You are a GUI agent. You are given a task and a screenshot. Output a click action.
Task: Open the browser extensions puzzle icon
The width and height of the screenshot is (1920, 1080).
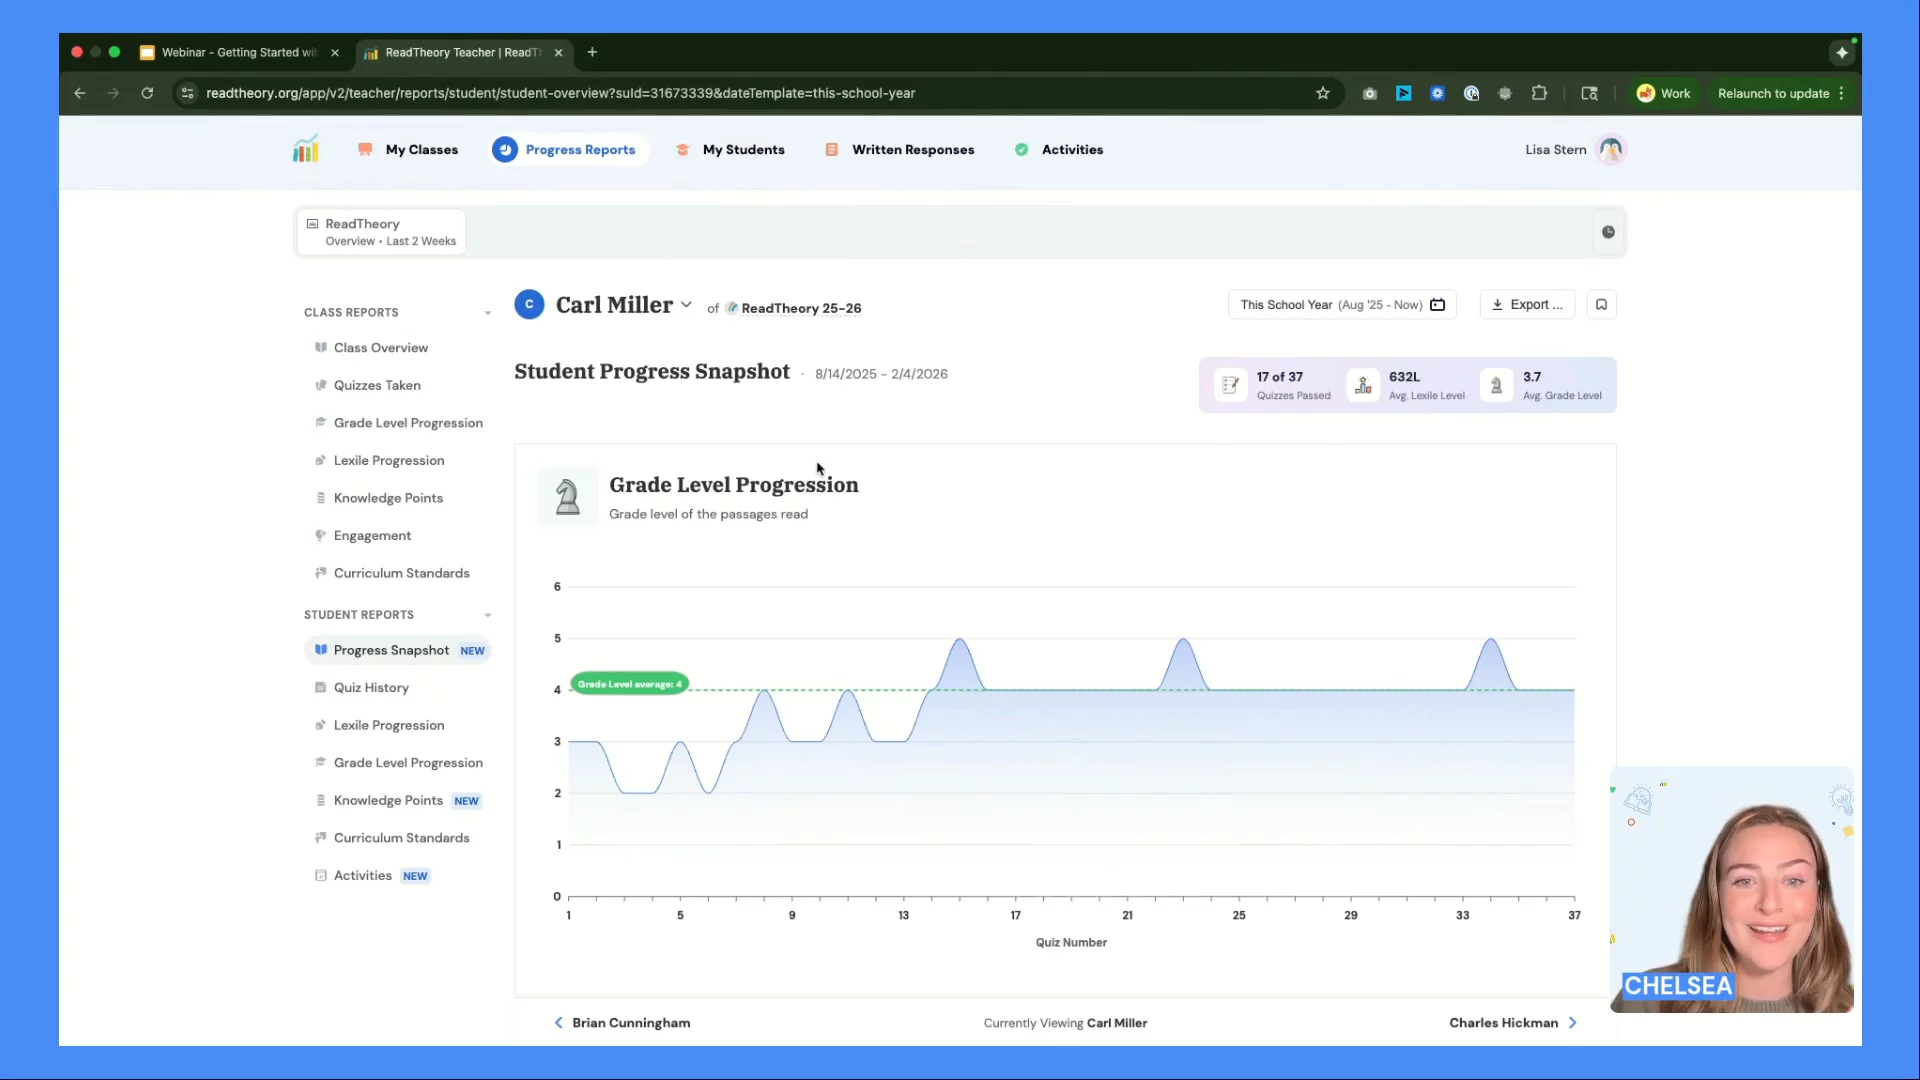click(1539, 93)
